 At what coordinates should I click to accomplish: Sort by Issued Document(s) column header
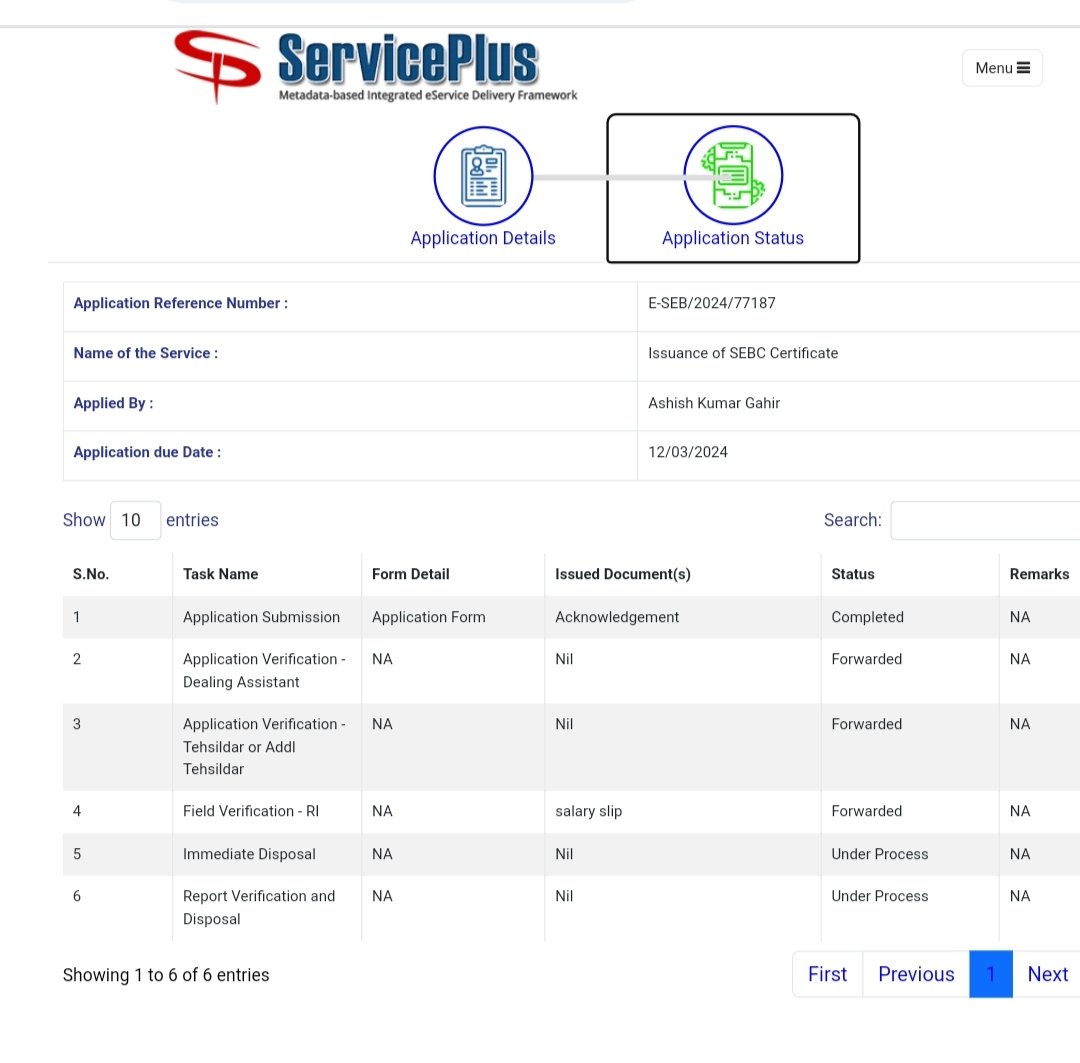[x=623, y=574]
